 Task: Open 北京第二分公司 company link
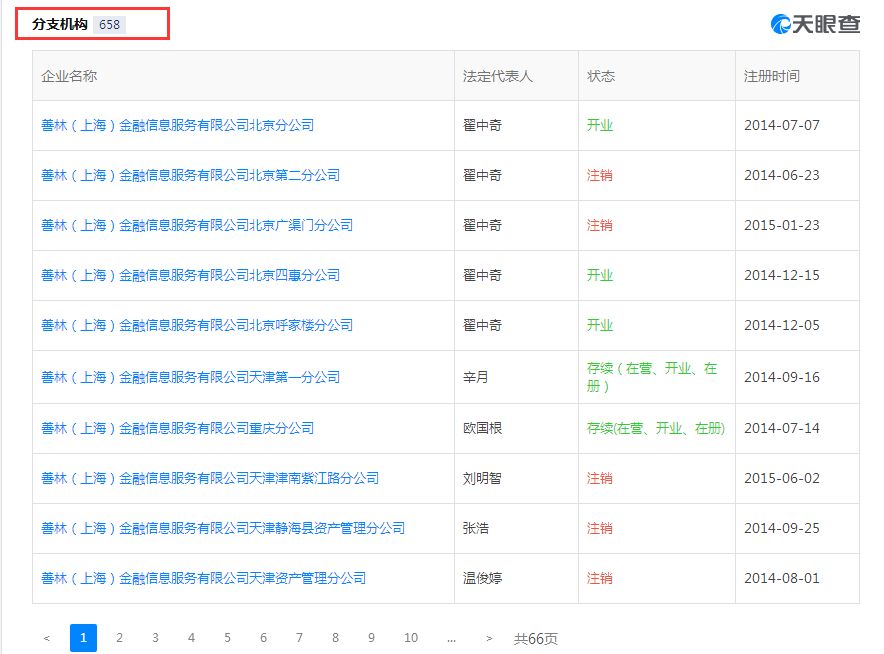click(x=191, y=175)
